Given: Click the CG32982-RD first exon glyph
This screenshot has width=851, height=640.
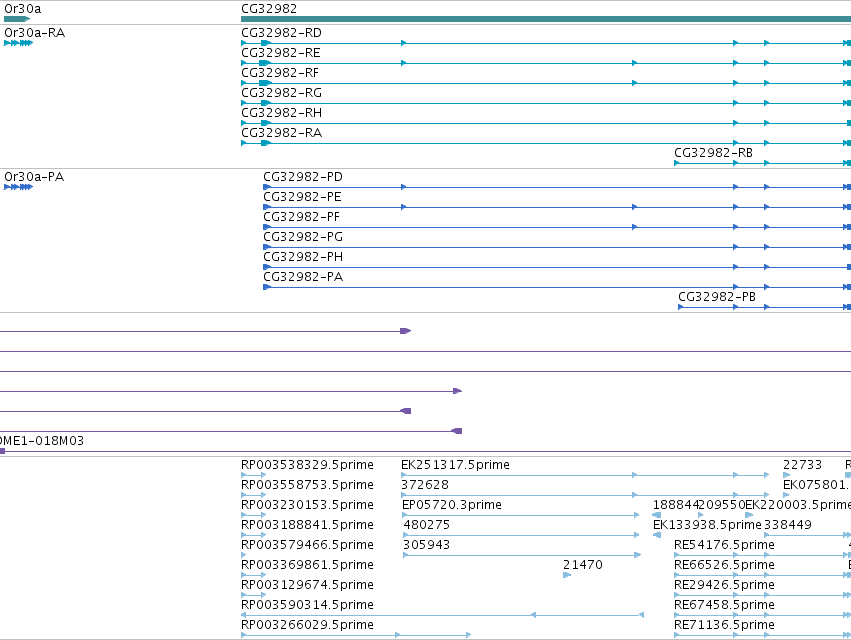Looking at the screenshot, I should pos(244,43).
